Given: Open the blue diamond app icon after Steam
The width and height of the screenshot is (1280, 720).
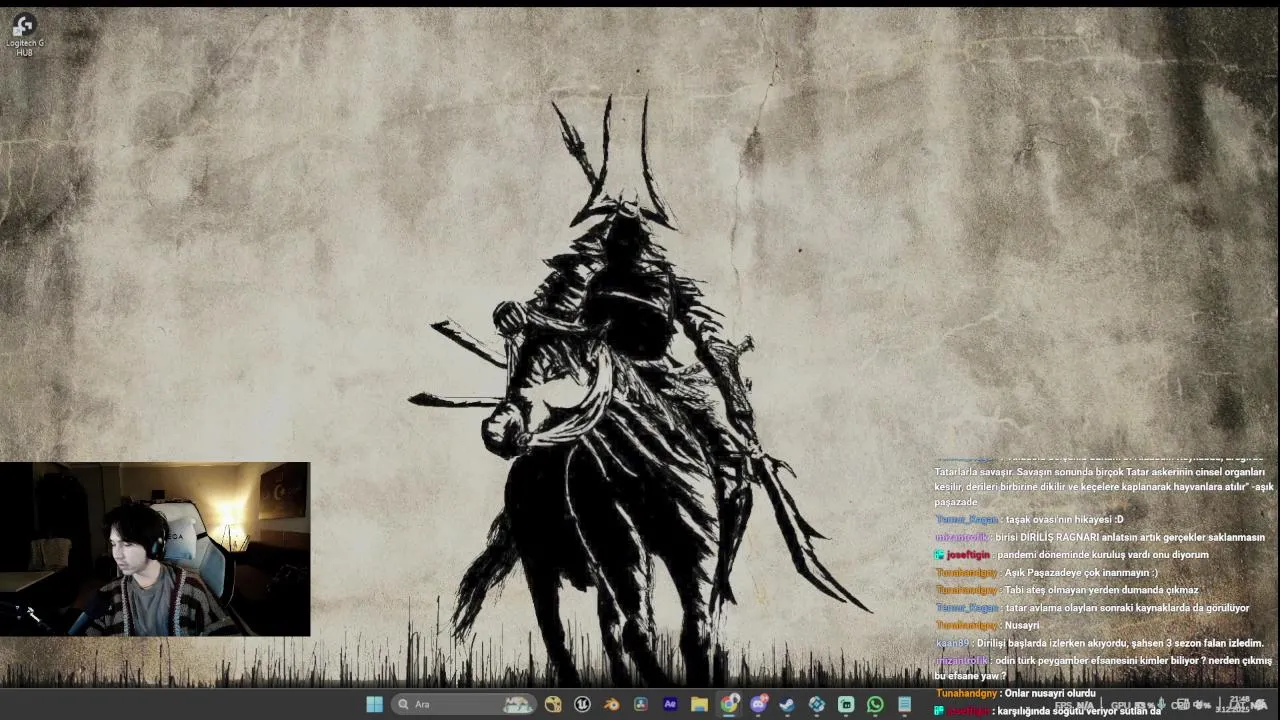Looking at the screenshot, I should [x=817, y=704].
